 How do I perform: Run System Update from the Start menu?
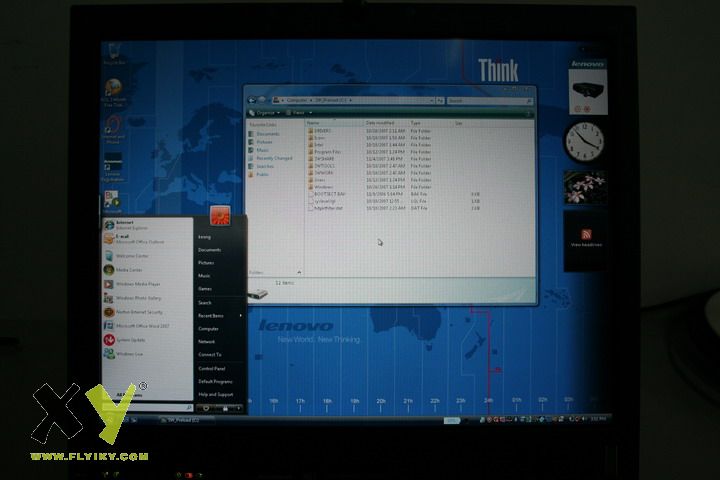(x=147, y=340)
